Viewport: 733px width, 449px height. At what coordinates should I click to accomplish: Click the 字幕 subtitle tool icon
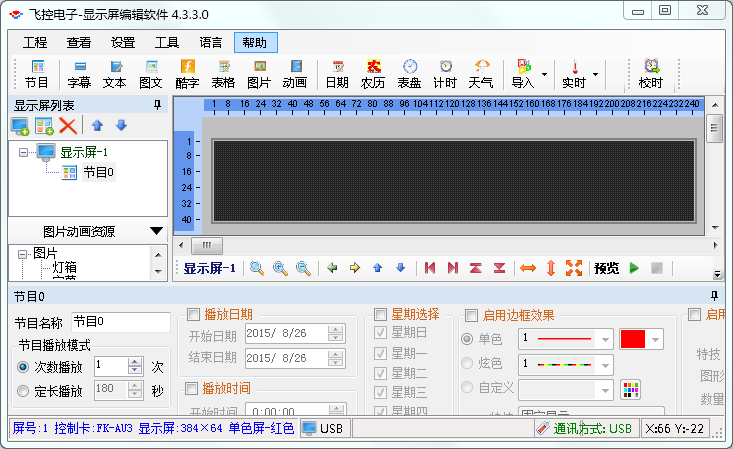tap(79, 73)
